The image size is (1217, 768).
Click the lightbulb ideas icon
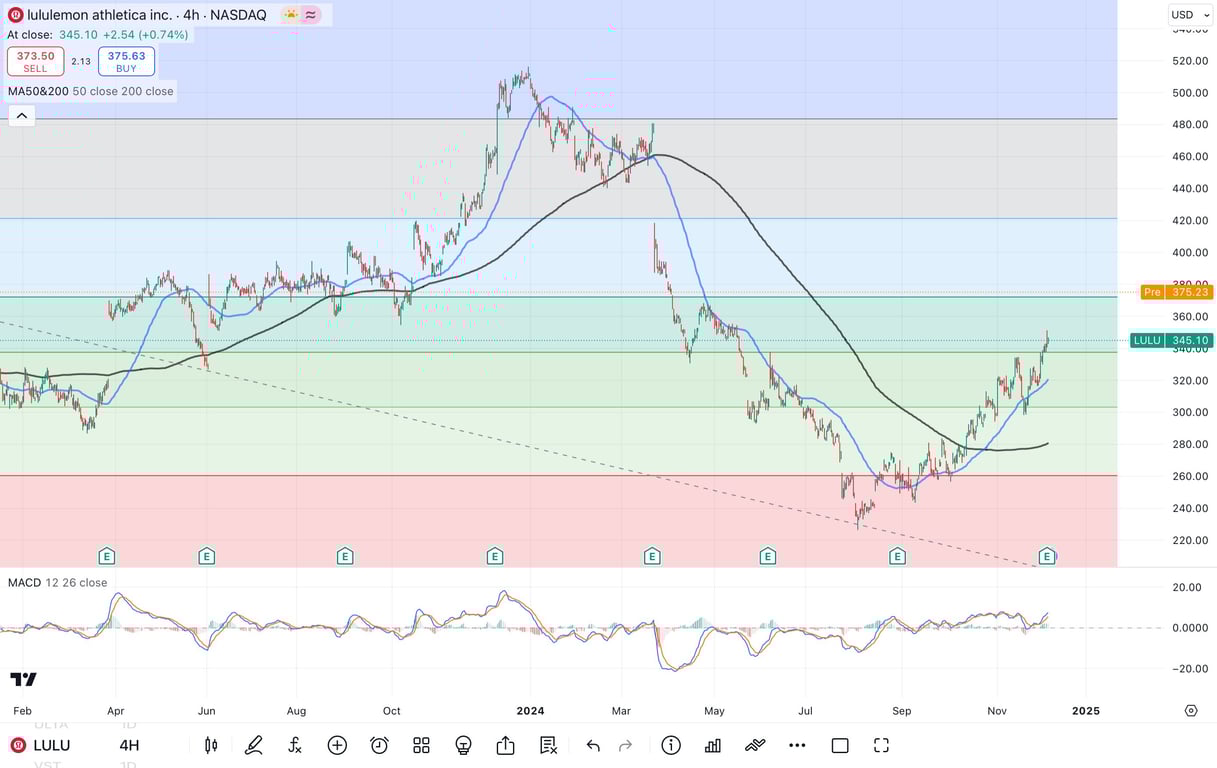(x=463, y=745)
